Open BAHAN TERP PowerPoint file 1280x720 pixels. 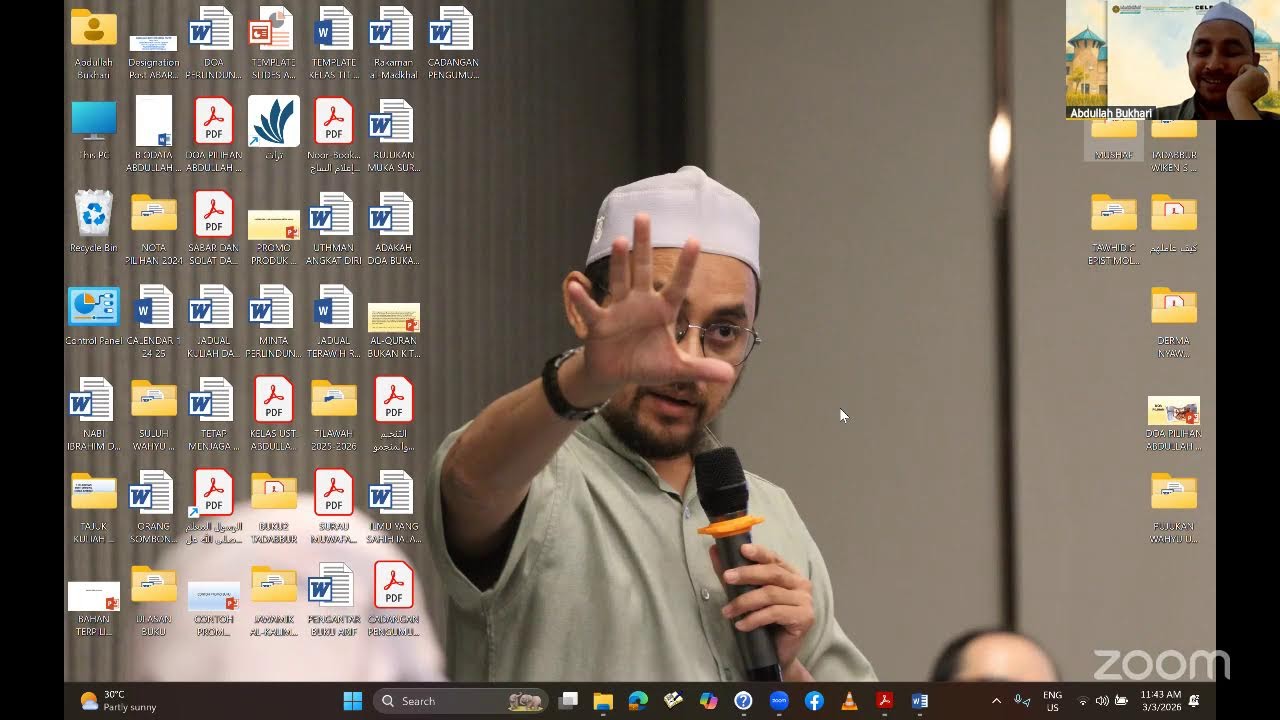point(94,608)
